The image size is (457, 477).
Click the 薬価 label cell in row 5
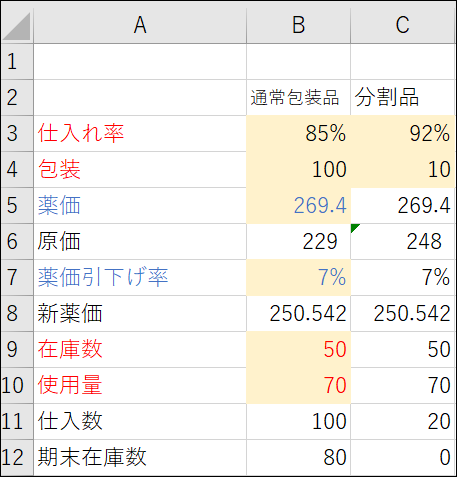[x=140, y=206]
